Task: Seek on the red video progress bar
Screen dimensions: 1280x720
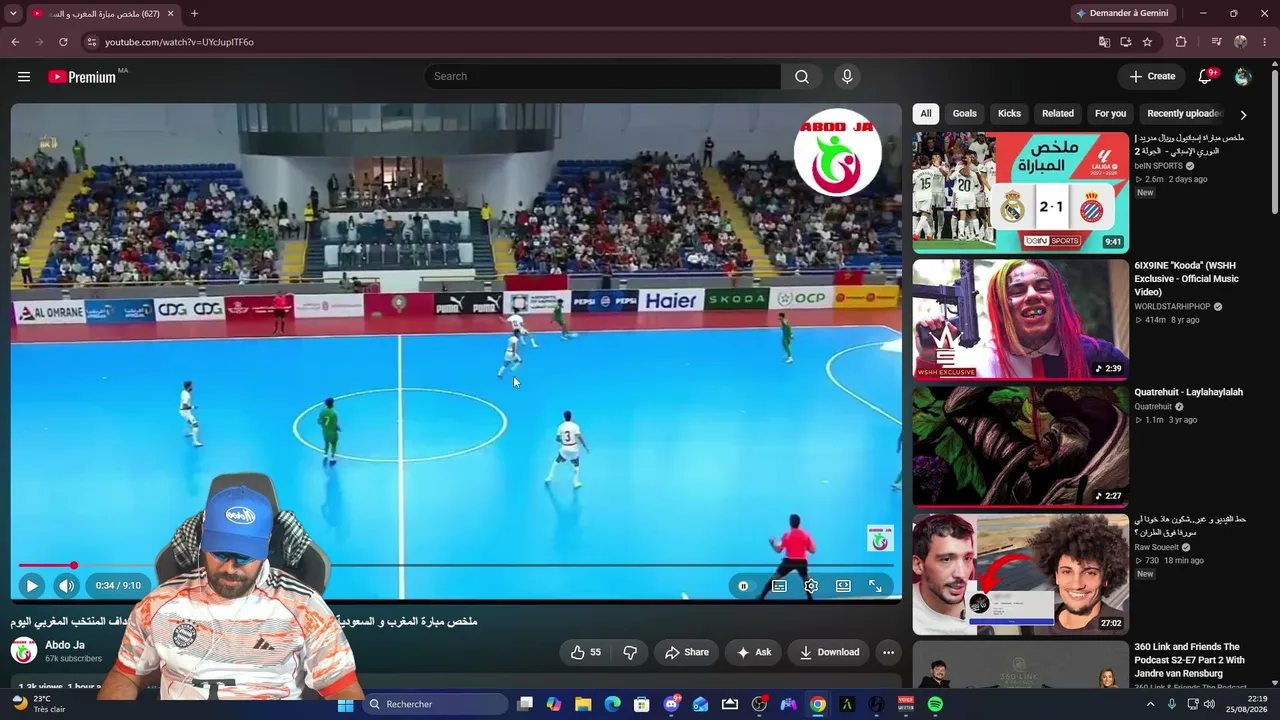Action: point(456,566)
